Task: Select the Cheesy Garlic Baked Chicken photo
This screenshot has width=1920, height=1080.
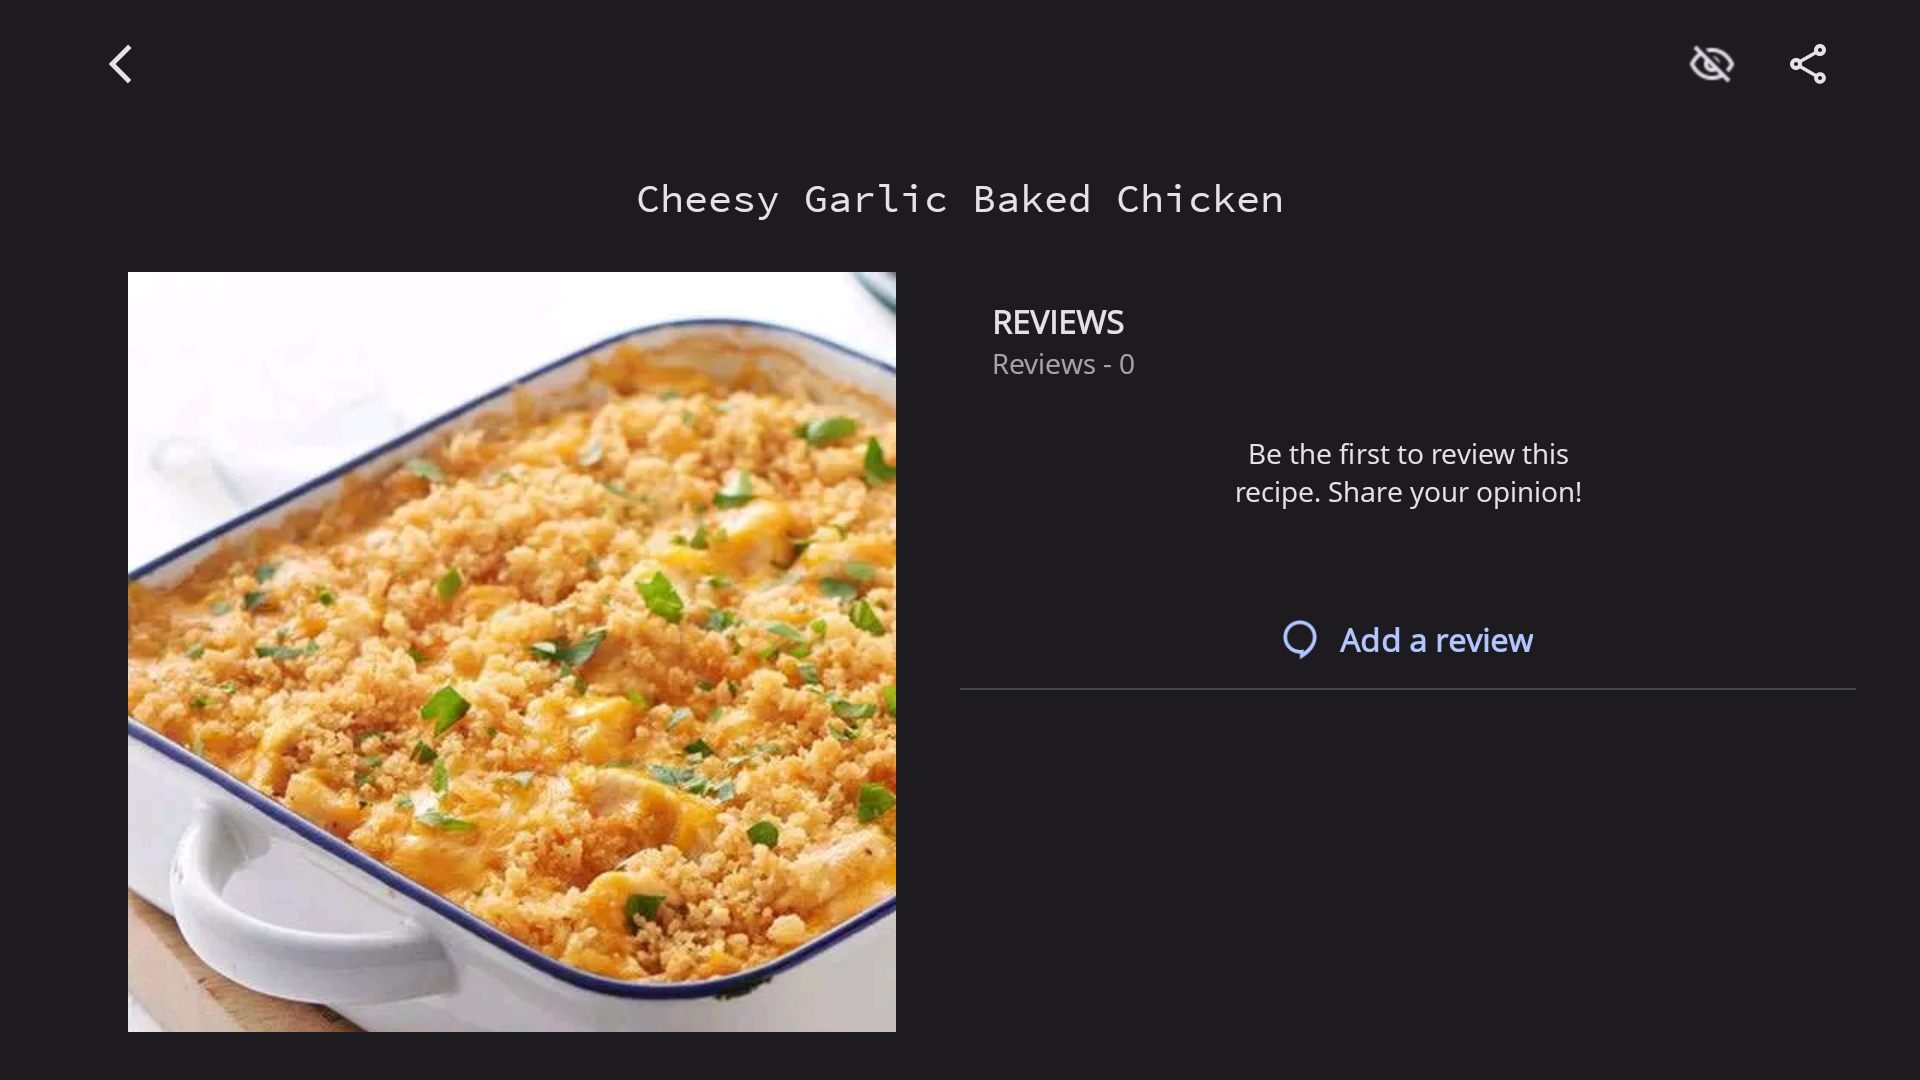Action: point(512,652)
